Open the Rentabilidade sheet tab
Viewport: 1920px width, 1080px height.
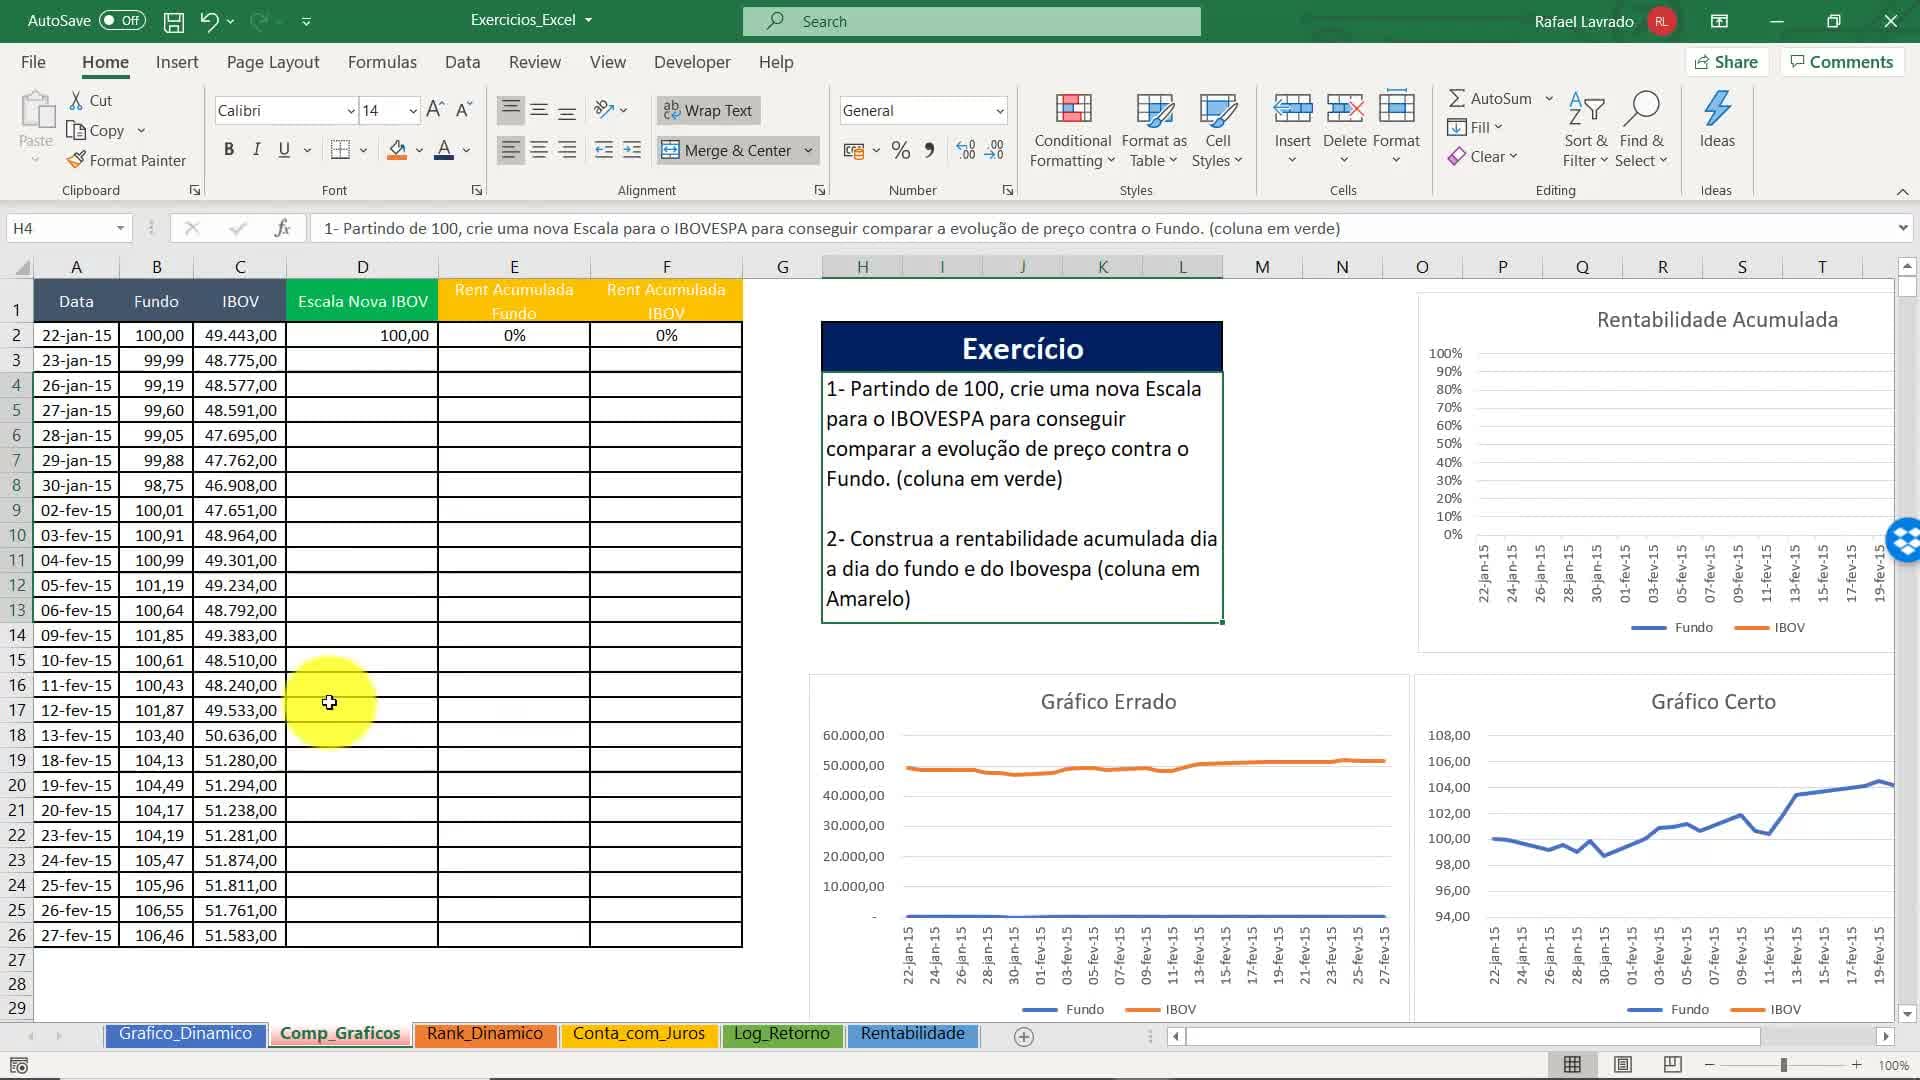click(913, 1034)
